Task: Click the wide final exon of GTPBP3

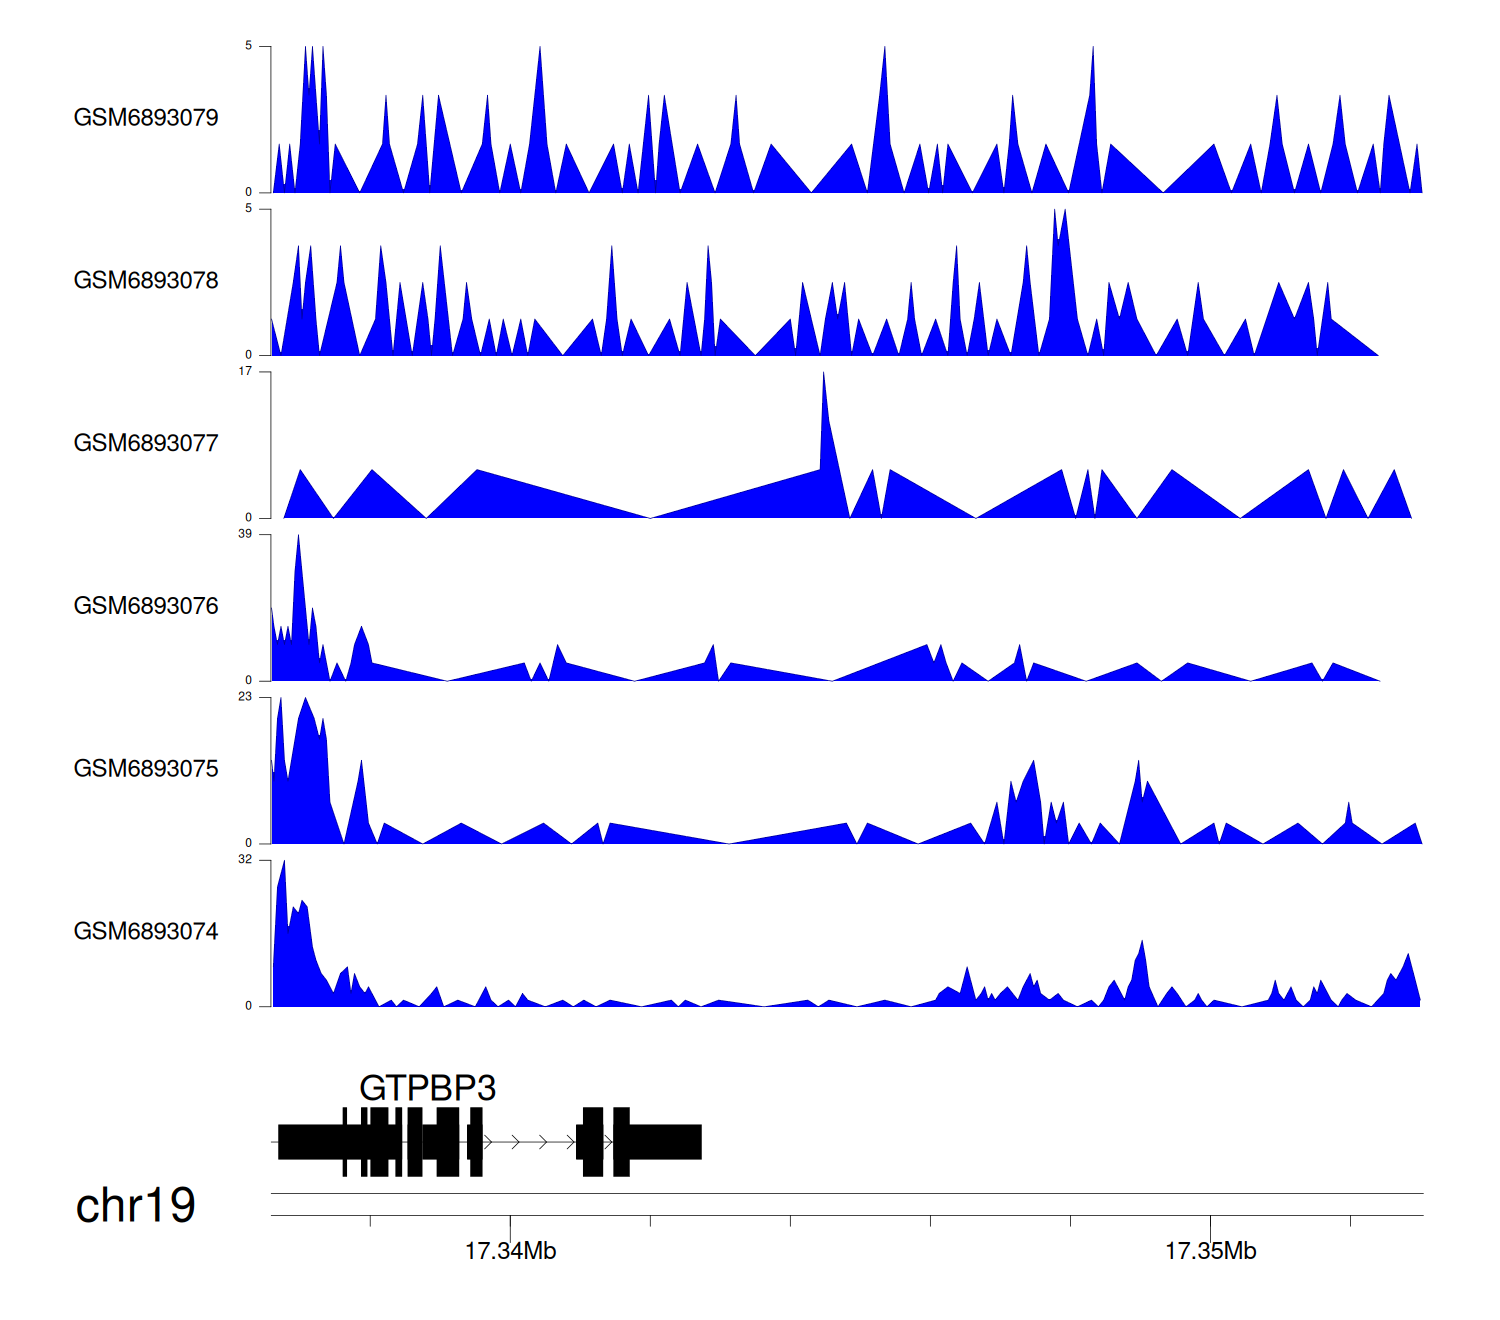Action: (665, 1142)
